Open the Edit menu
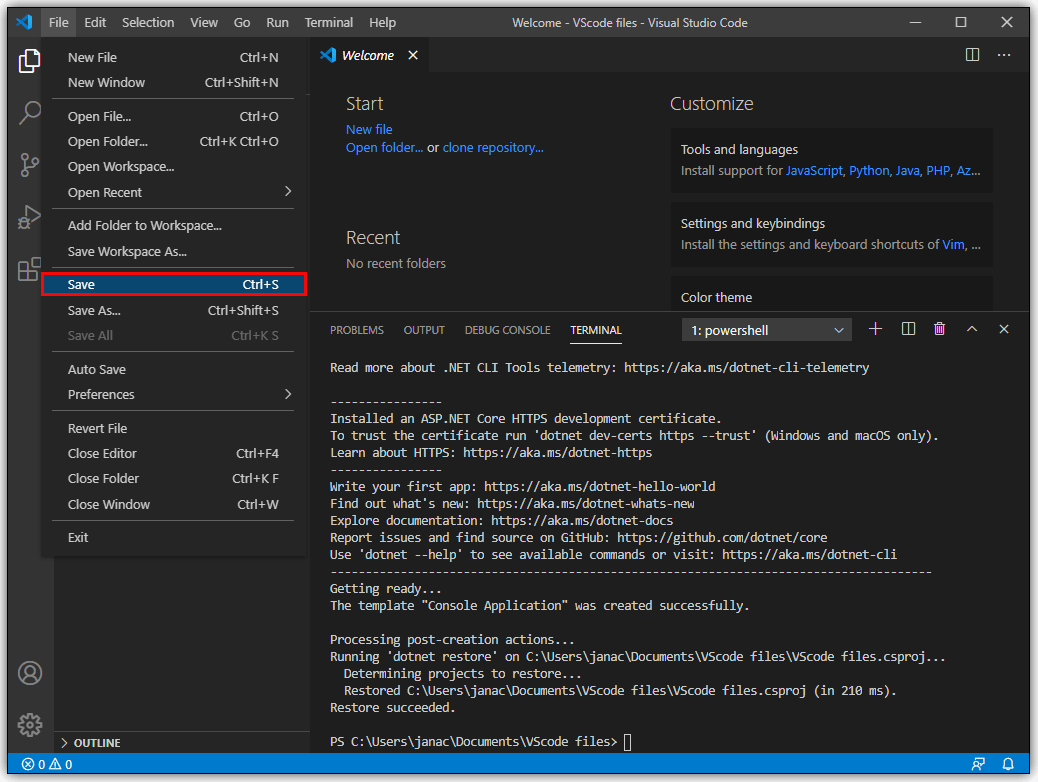 point(95,23)
